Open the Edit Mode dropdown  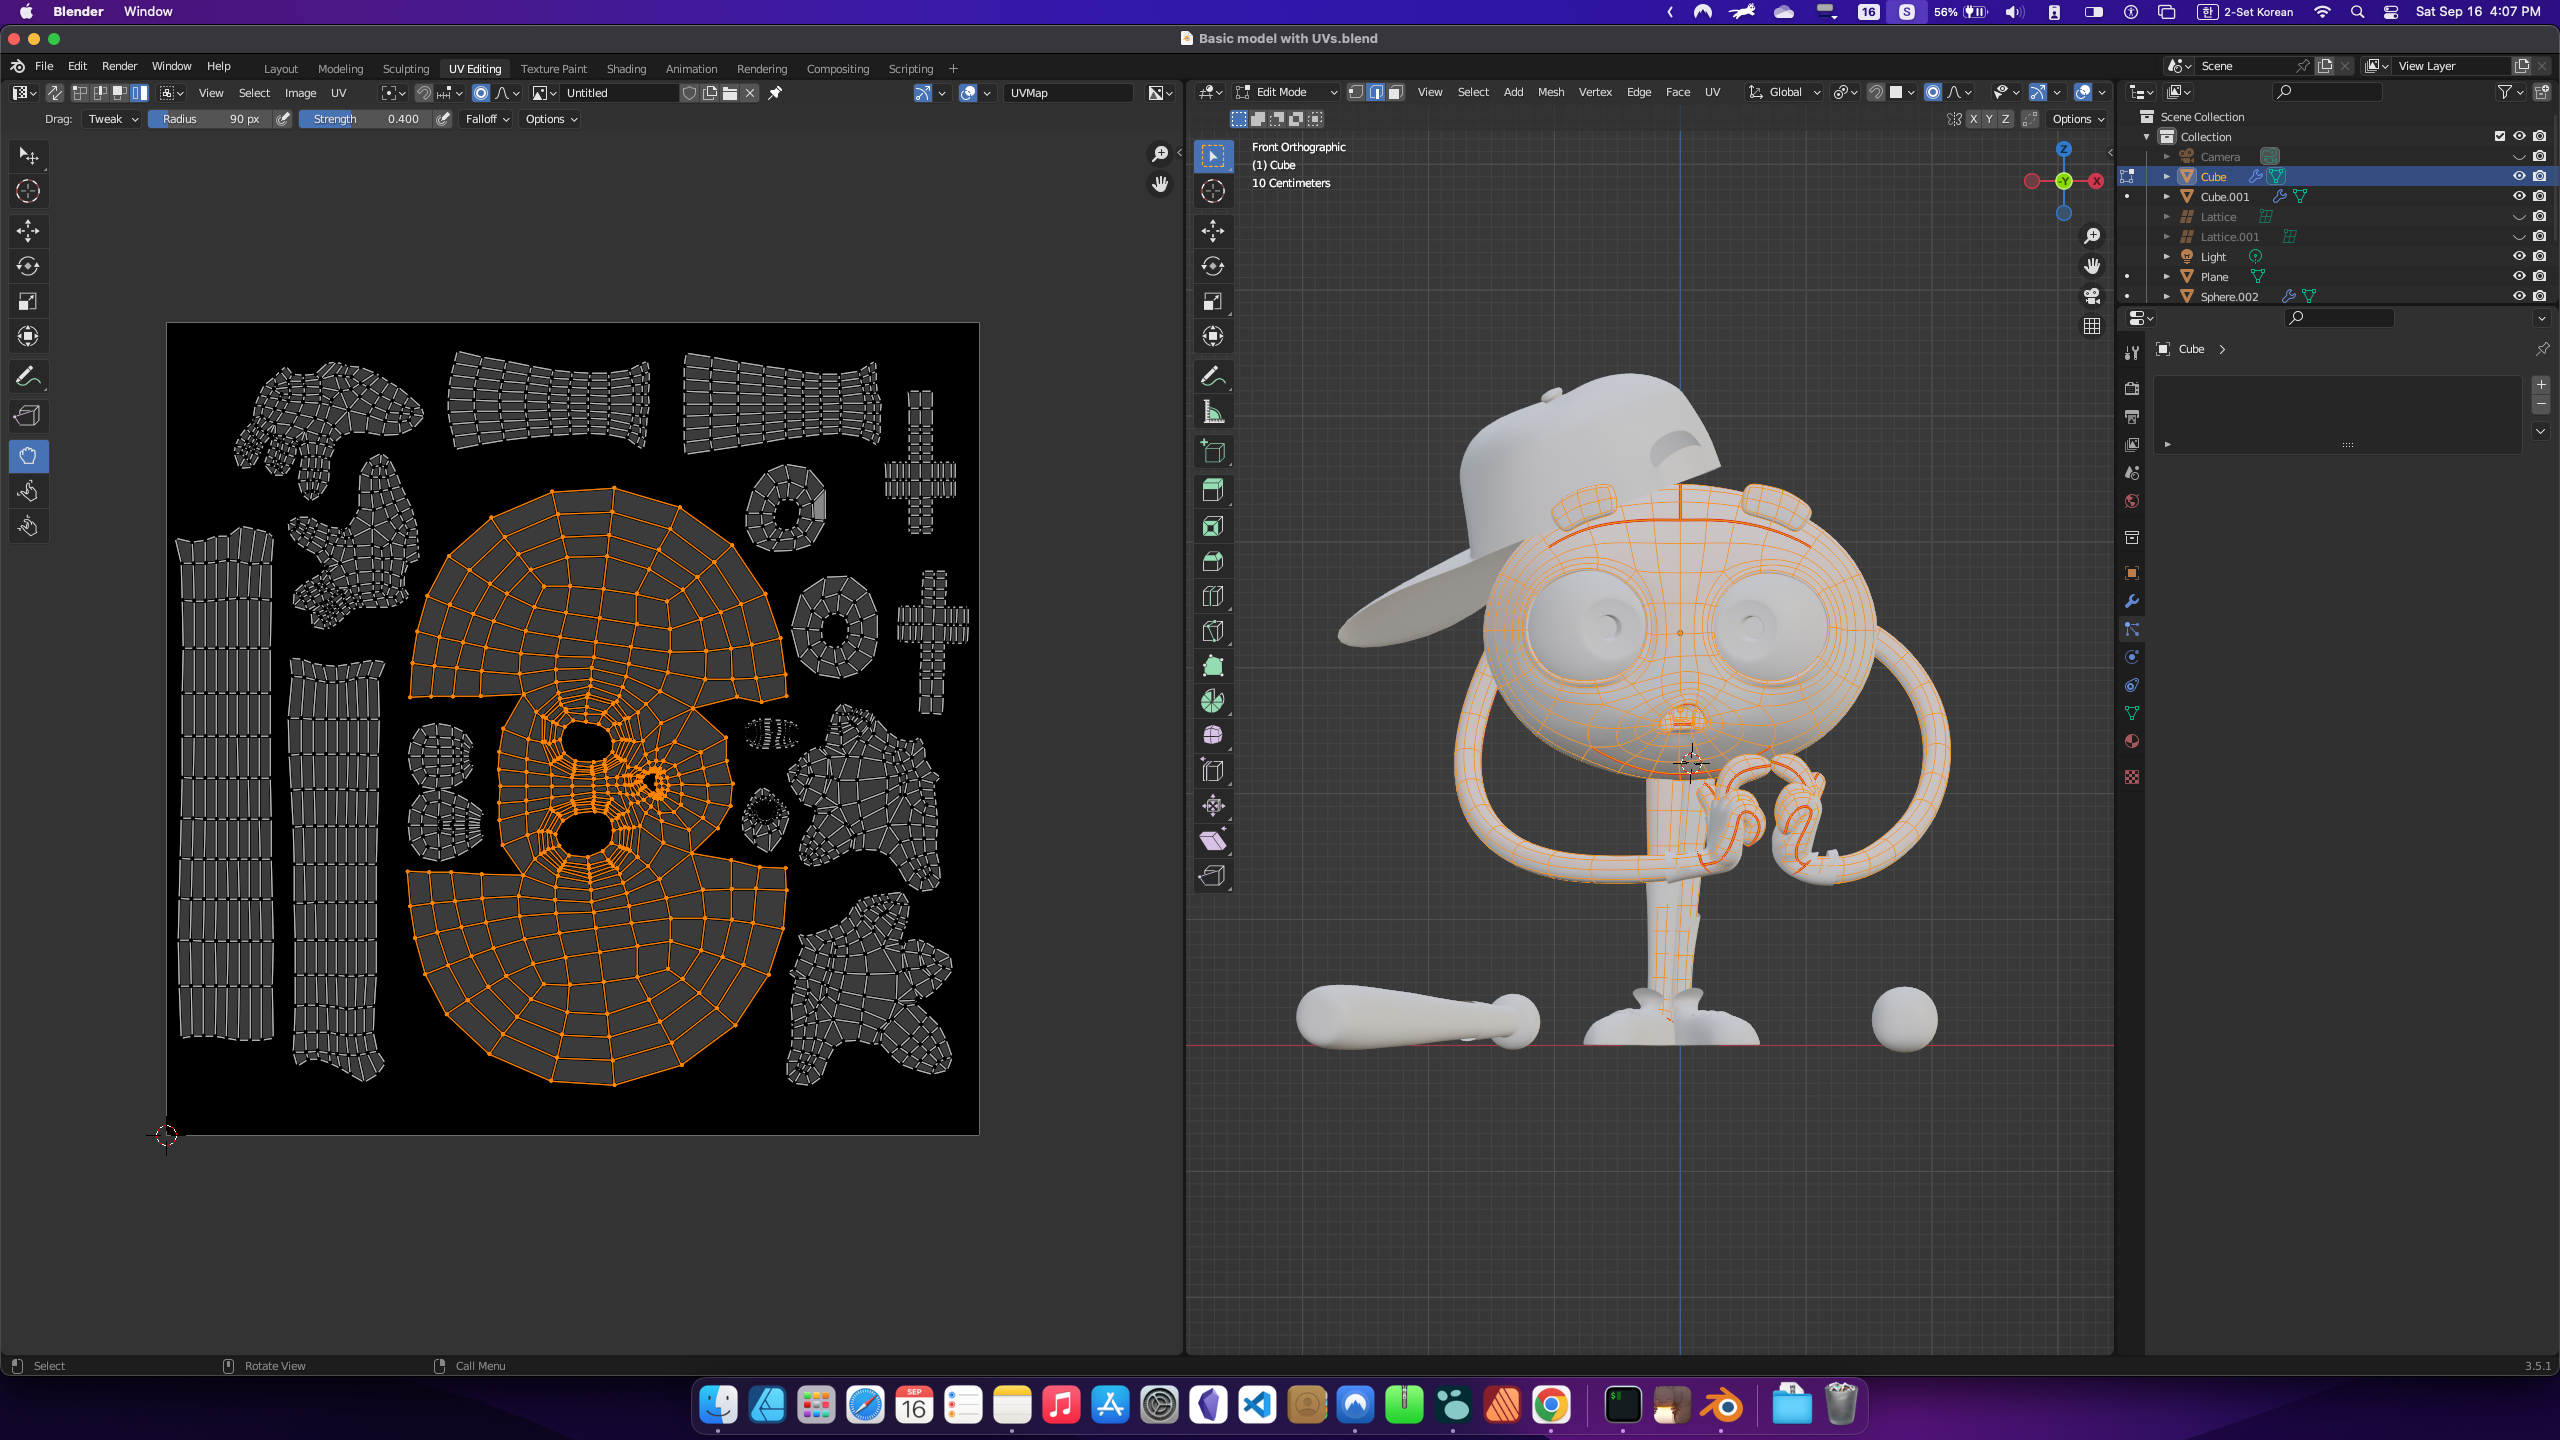[x=1286, y=92]
